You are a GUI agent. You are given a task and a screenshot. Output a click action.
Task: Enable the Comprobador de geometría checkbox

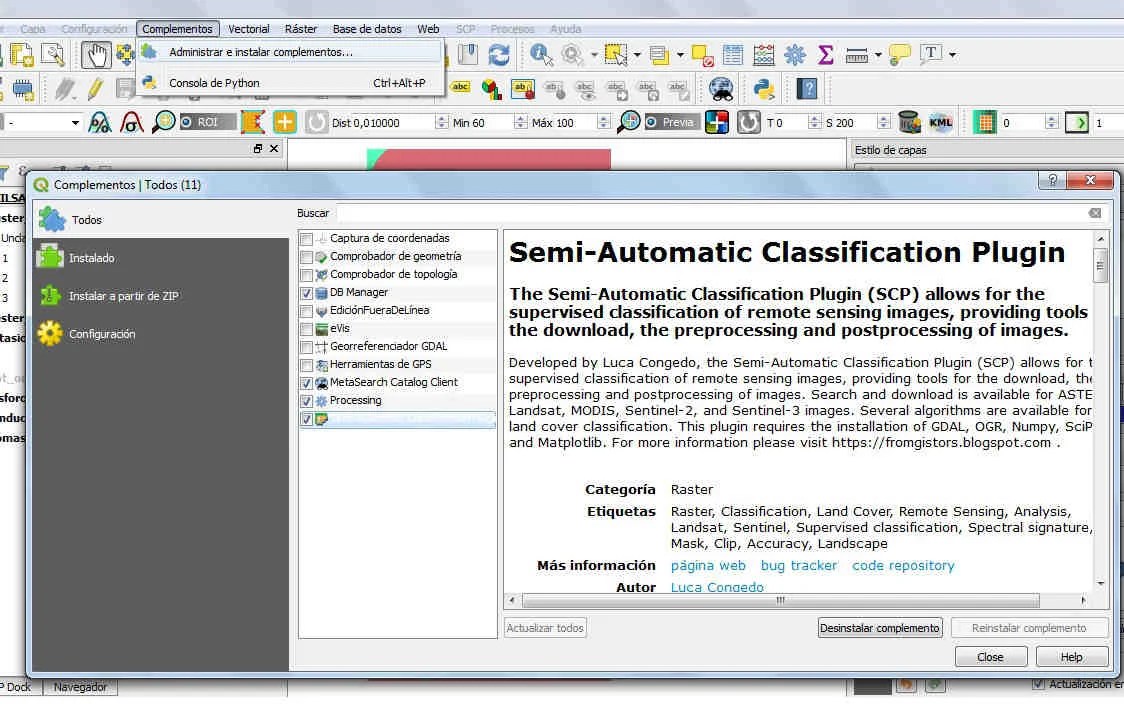[x=307, y=257]
